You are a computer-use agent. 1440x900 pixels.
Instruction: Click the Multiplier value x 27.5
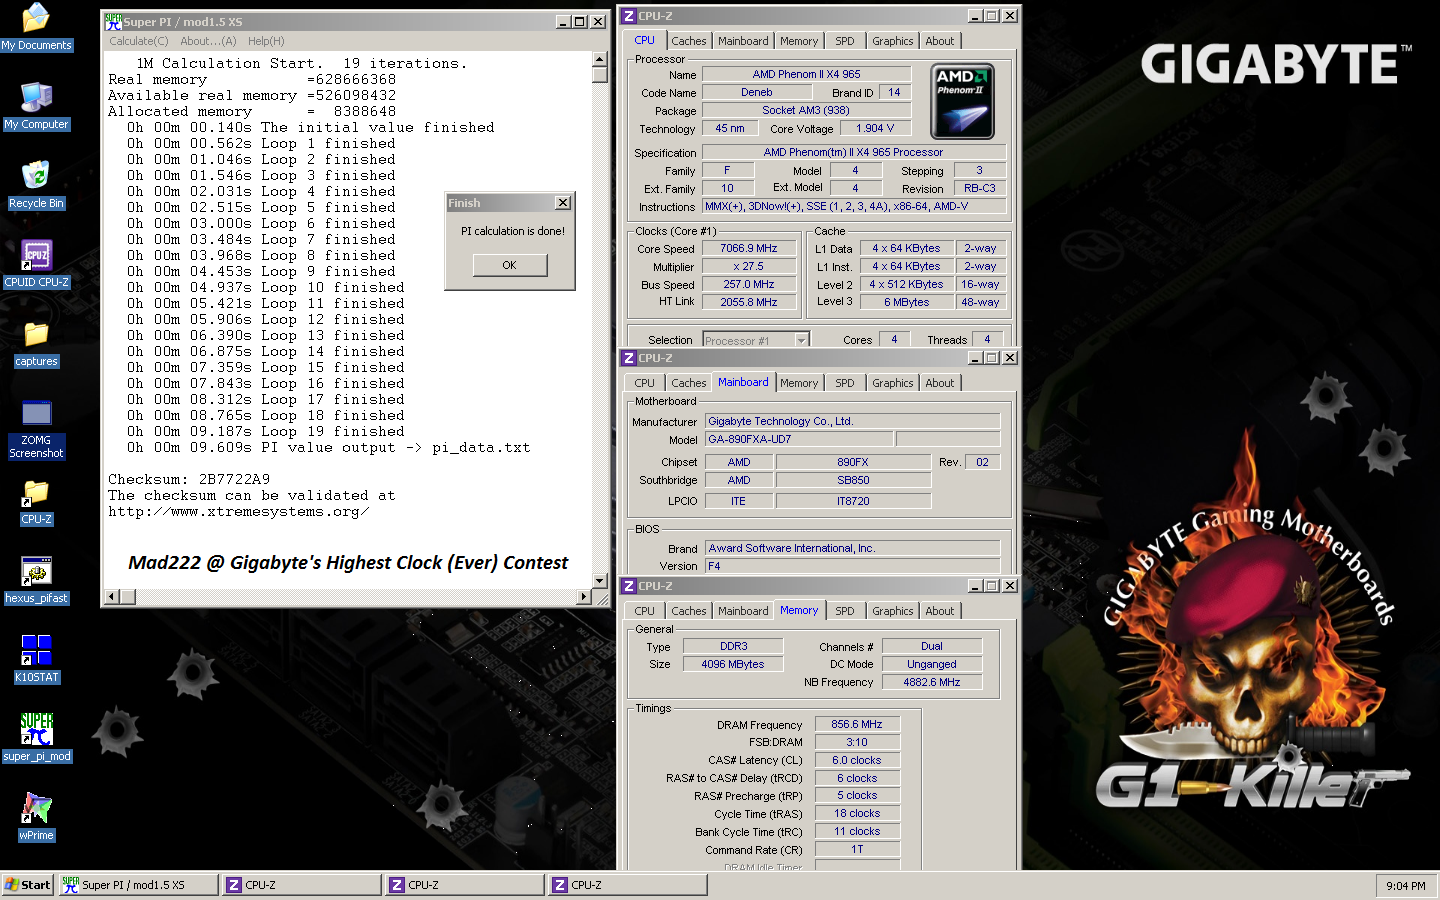coord(749,266)
